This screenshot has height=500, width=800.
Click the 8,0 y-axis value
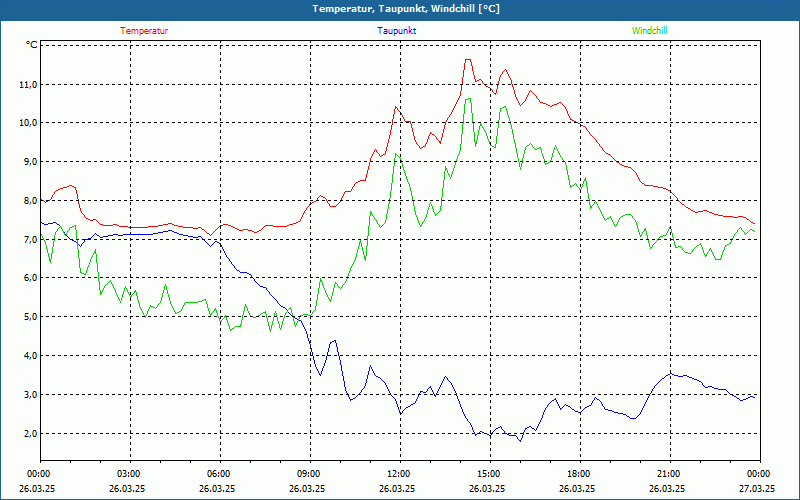coord(31,201)
